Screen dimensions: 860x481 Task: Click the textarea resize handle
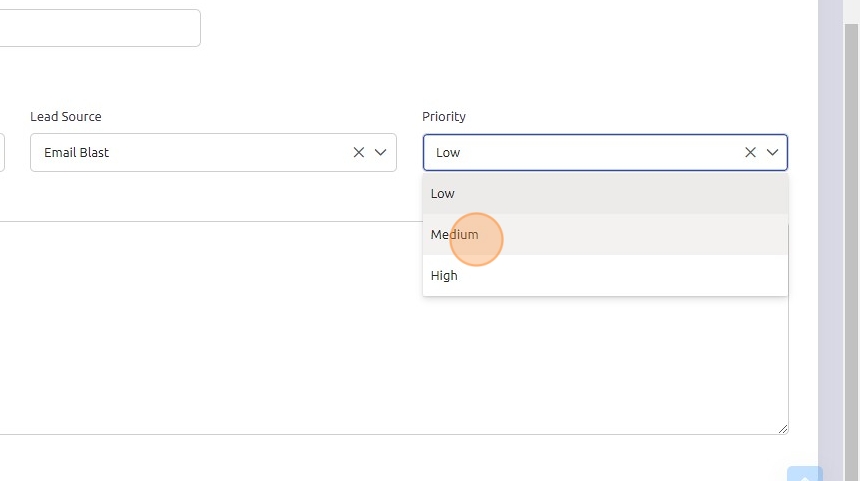point(783,429)
